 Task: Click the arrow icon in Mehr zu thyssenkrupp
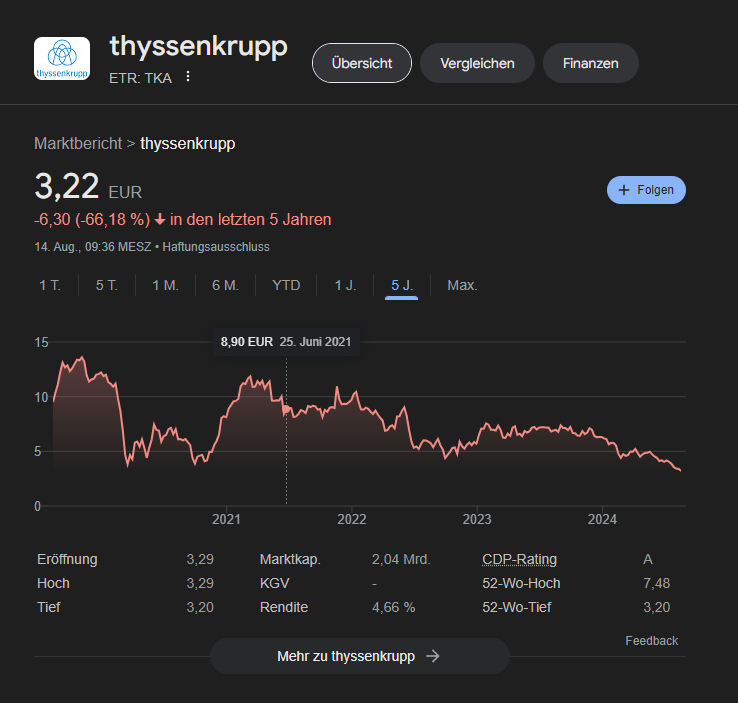point(433,656)
